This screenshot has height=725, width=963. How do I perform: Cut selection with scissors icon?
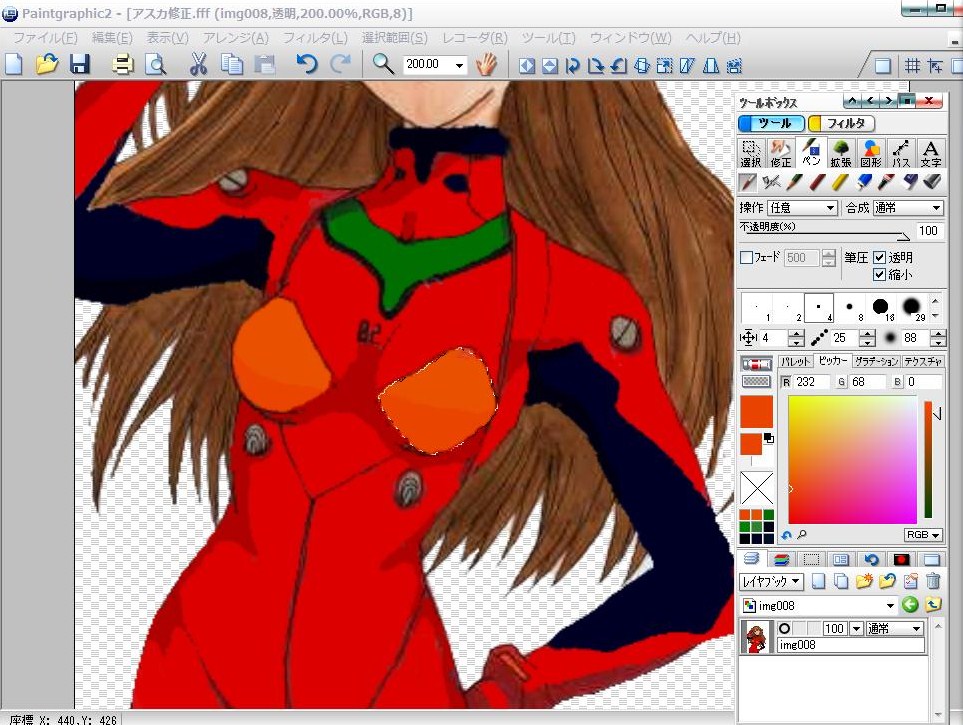coord(198,64)
